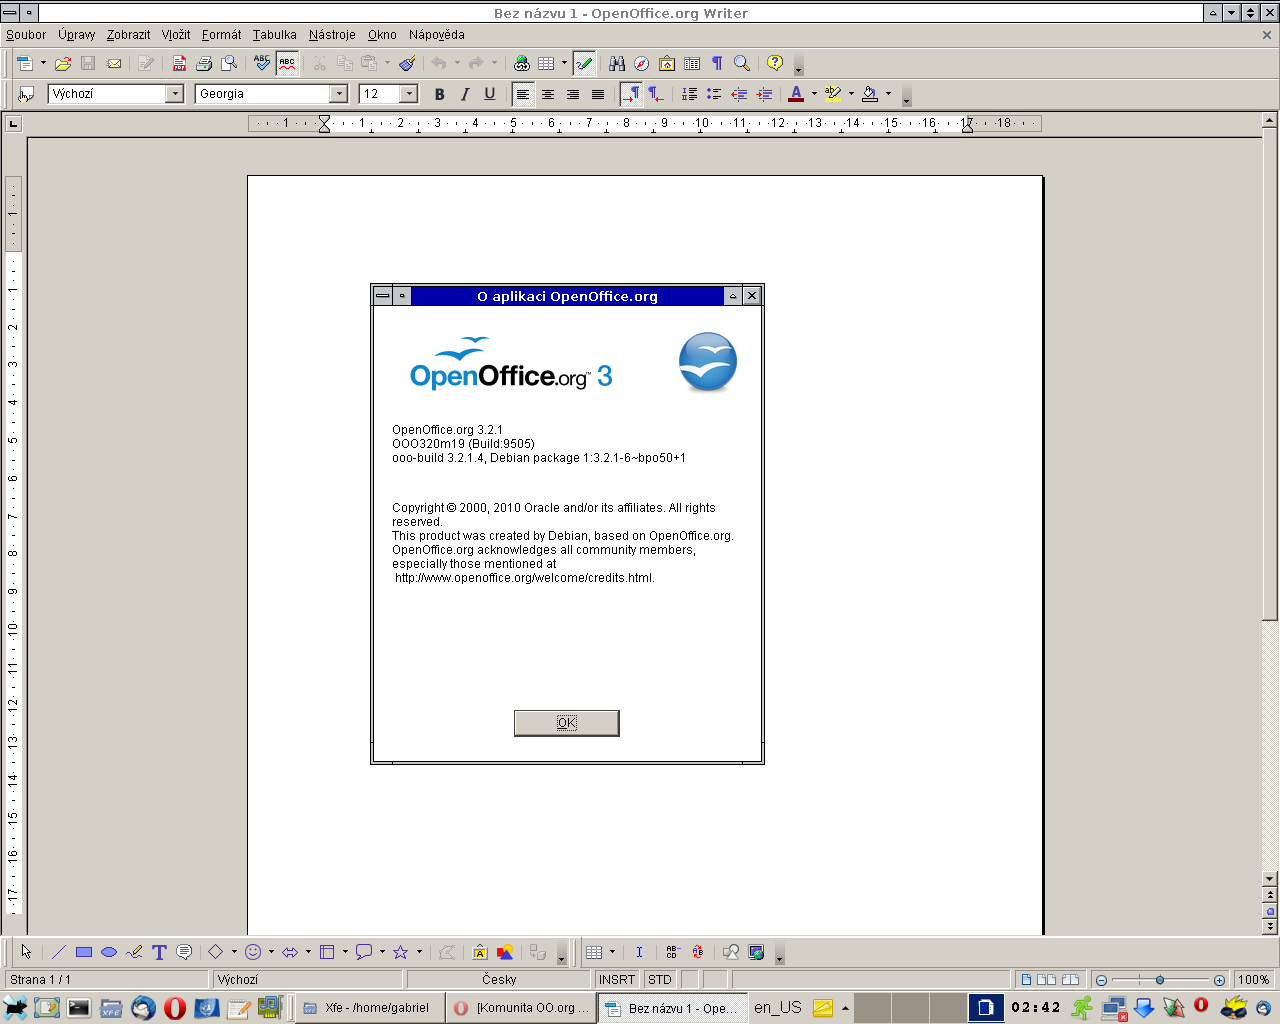The height and width of the screenshot is (1024, 1280).
Task: Open the Hyperlink dialog icon
Action: [521, 63]
